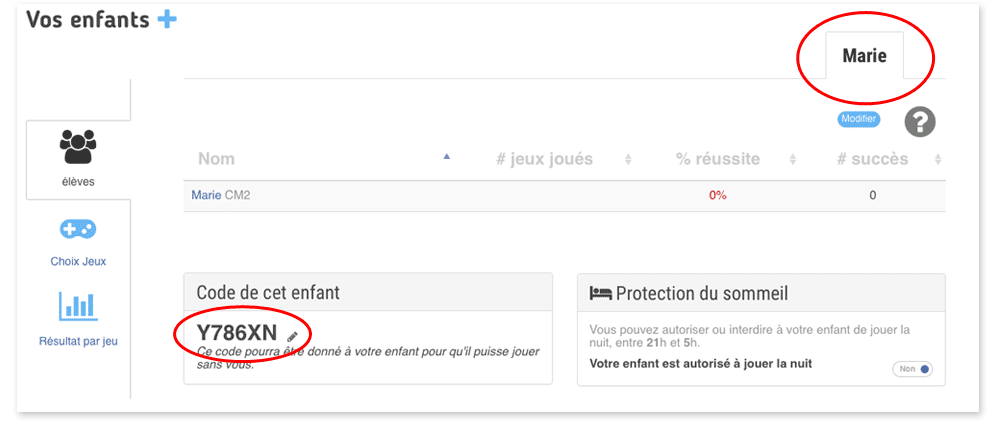
Task: Open Choix Jeux gamepad icon
Action: pyautogui.click(x=78, y=229)
